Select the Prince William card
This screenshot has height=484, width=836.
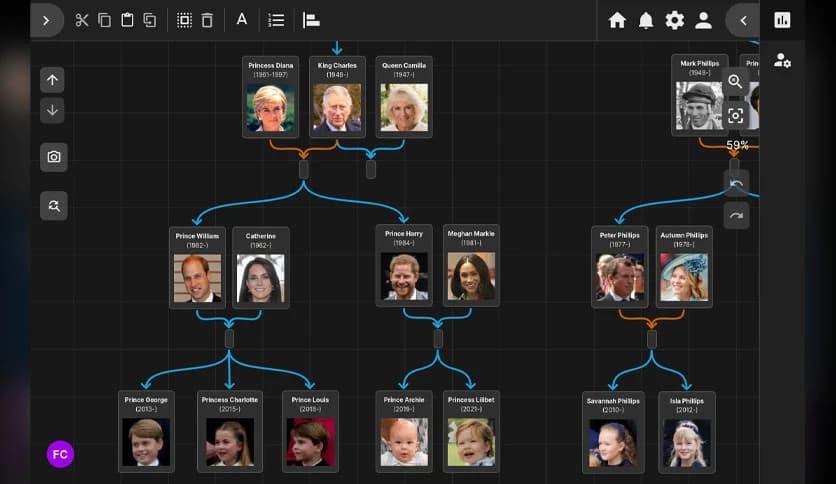(x=197, y=267)
